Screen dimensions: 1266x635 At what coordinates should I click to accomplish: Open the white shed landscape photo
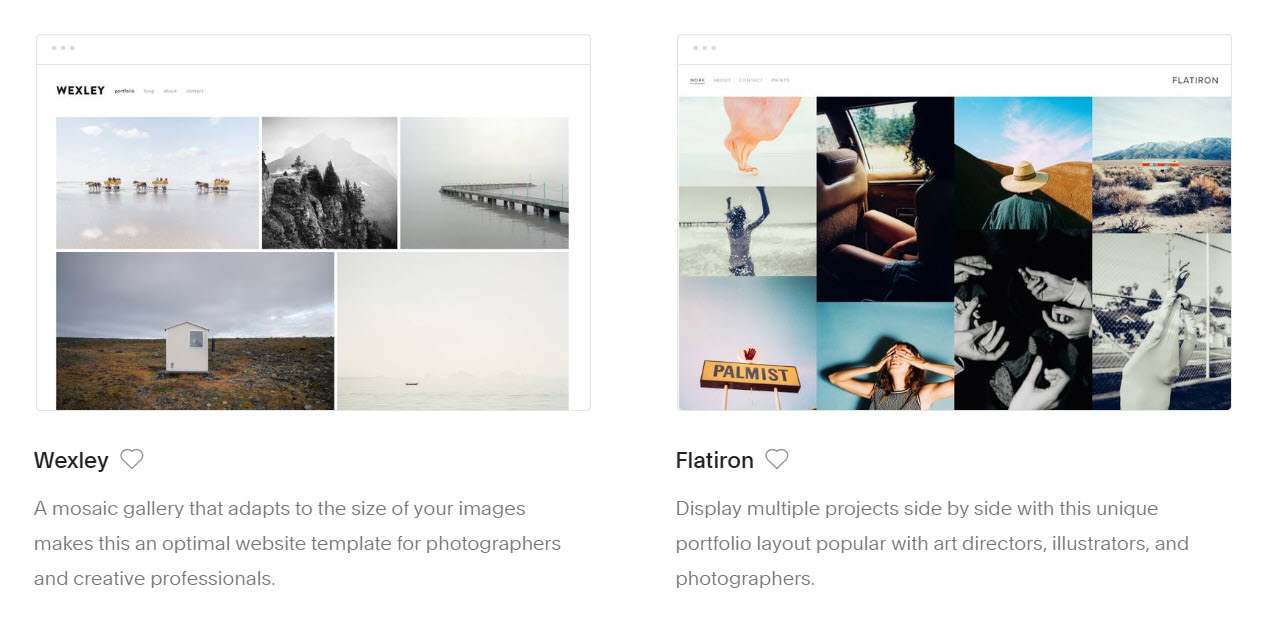point(195,331)
